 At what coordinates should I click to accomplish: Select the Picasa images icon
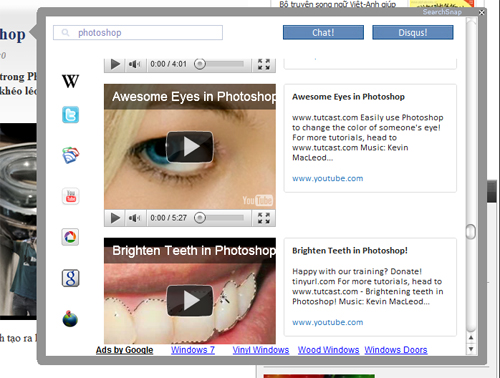(x=70, y=237)
